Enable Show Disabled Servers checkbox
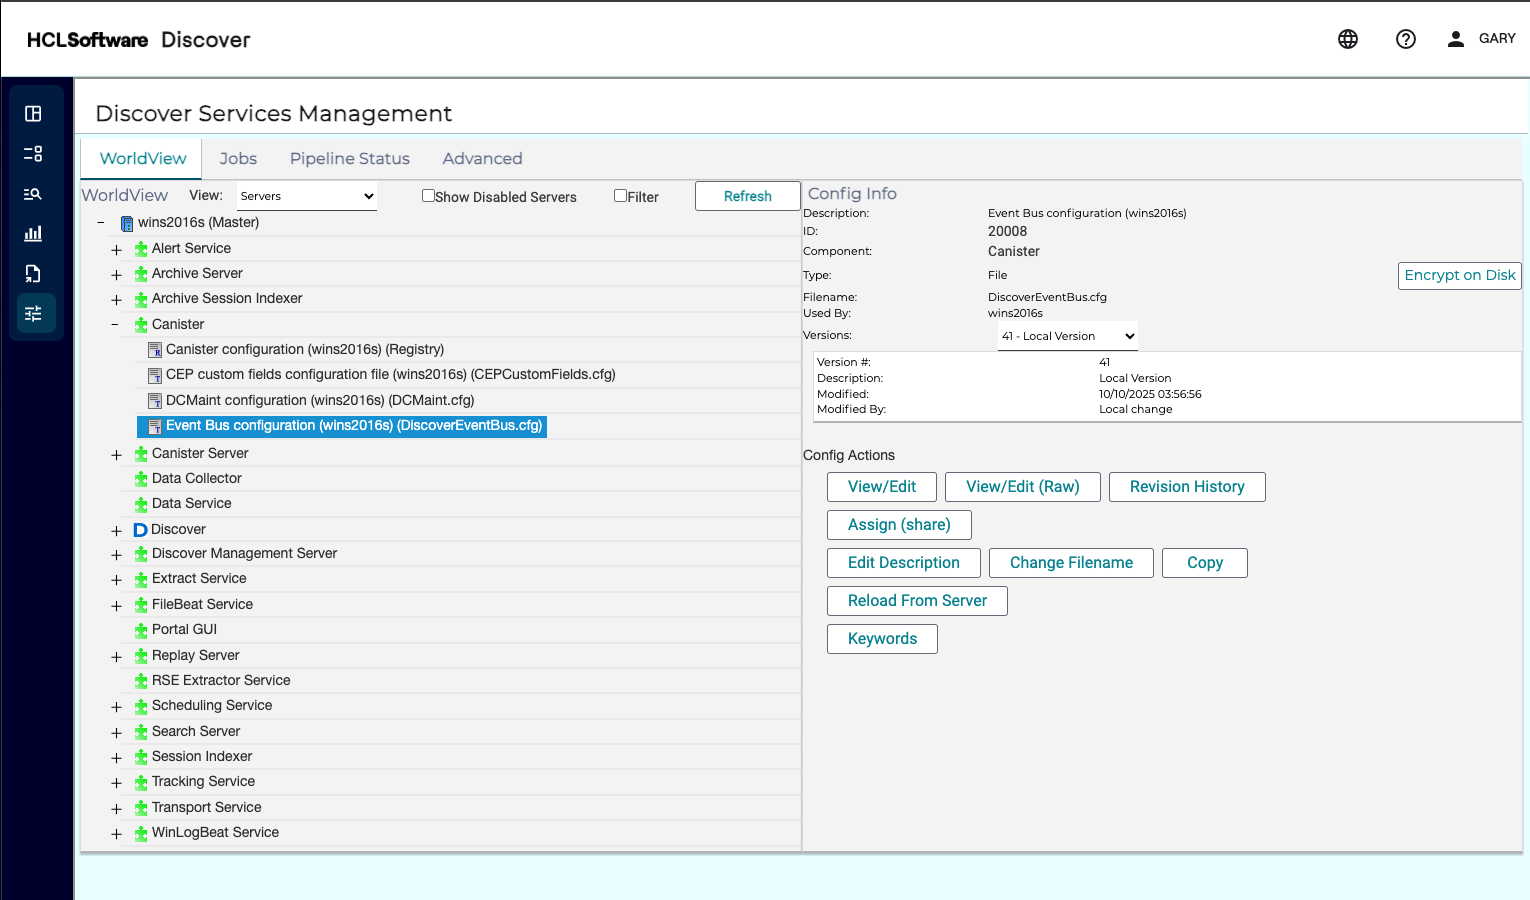 pos(428,196)
